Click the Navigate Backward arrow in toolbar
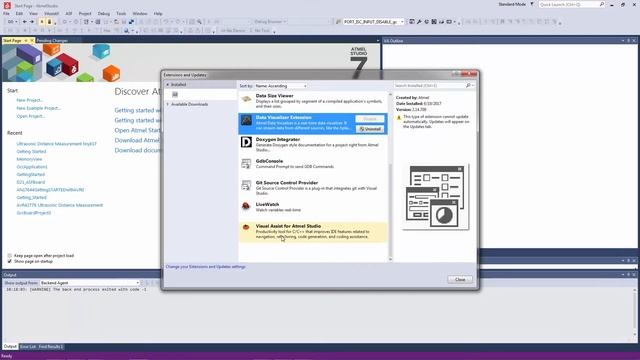 24,22
